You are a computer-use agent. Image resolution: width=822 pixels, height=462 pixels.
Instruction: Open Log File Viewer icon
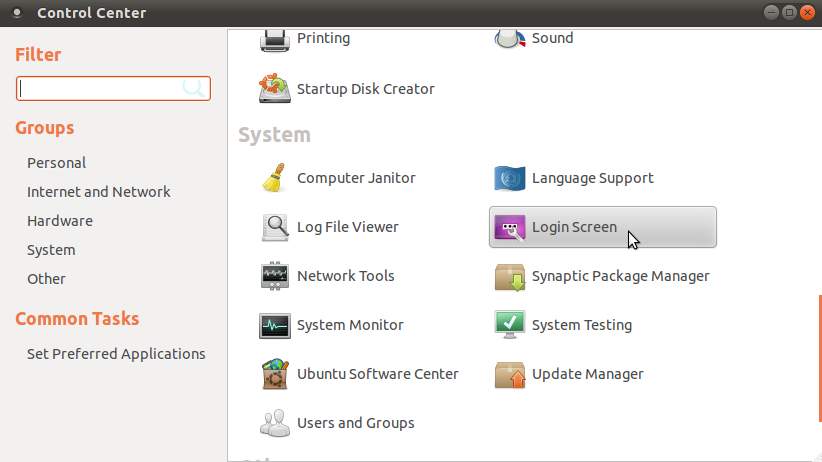(x=274, y=227)
